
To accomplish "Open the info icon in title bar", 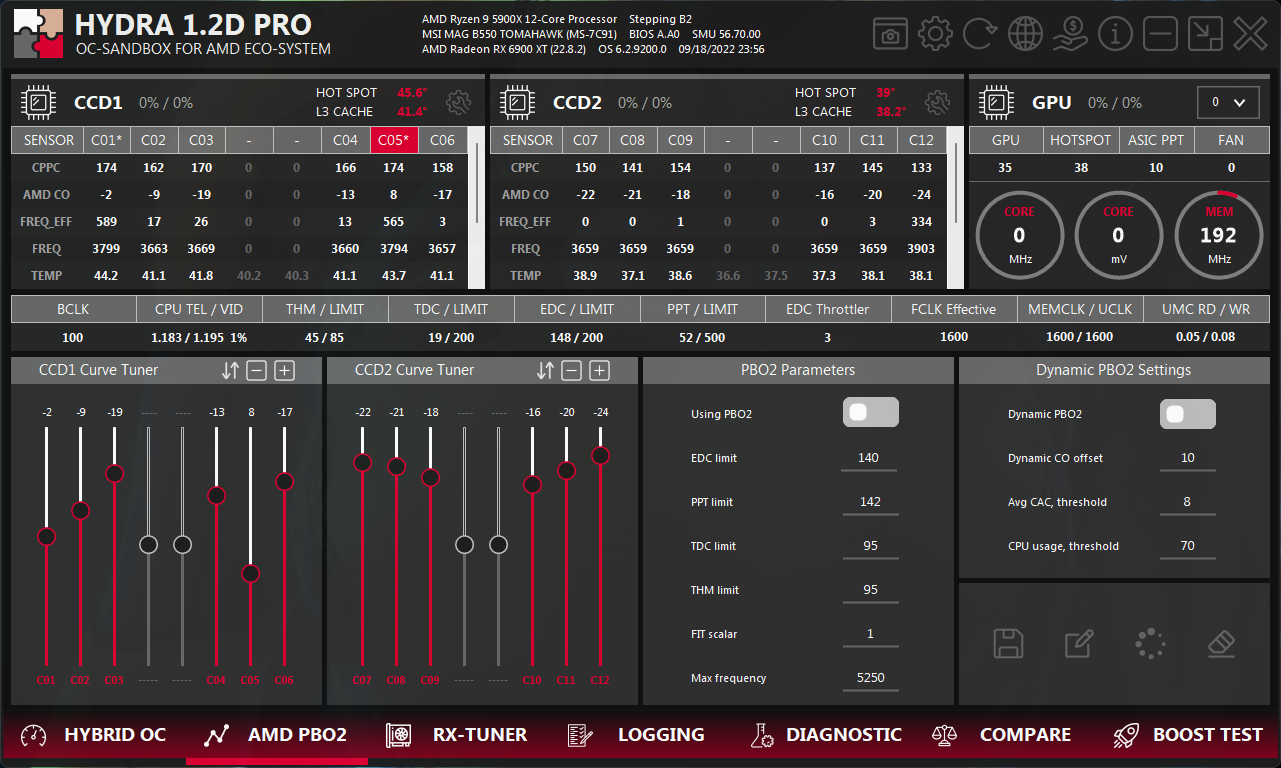I will point(1115,35).
